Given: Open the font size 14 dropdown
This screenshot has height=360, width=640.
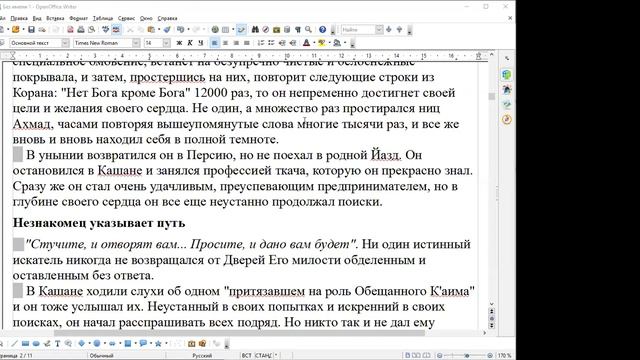Looking at the screenshot, I should pos(166,43).
